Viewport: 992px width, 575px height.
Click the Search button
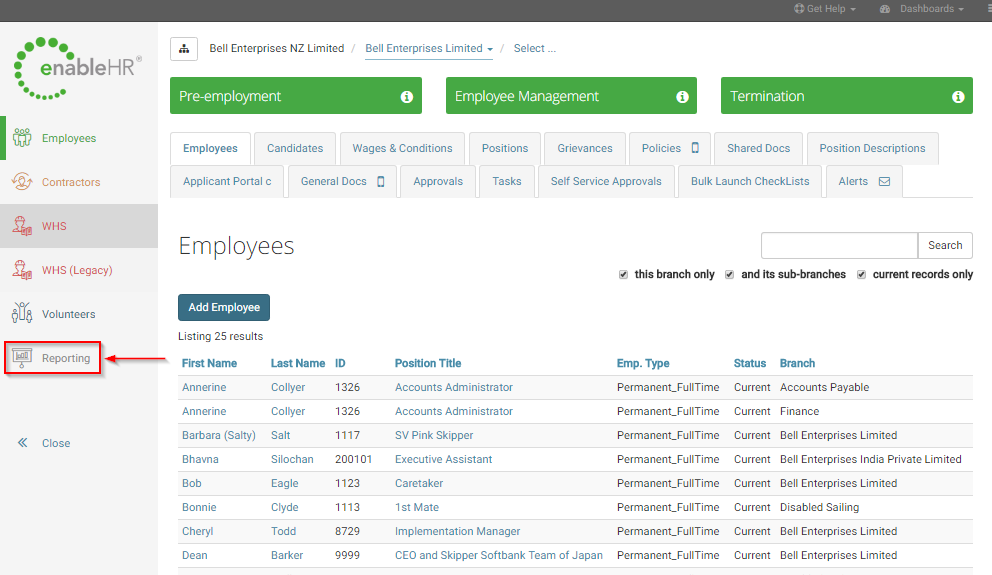pos(945,245)
